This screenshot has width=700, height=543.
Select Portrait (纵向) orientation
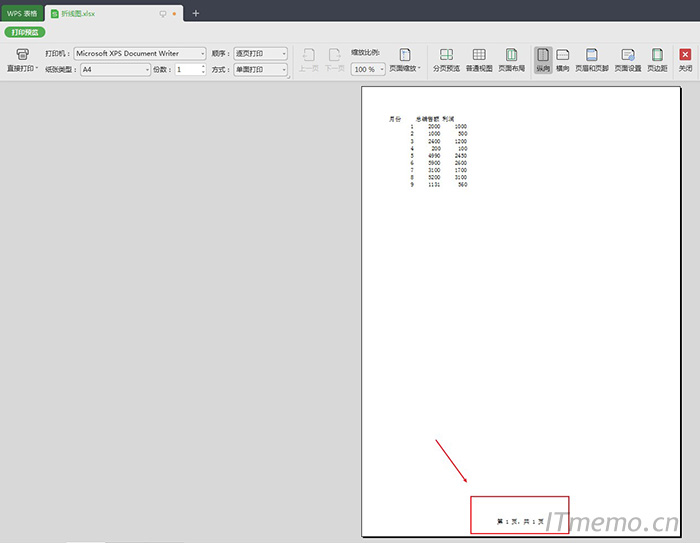[542, 55]
